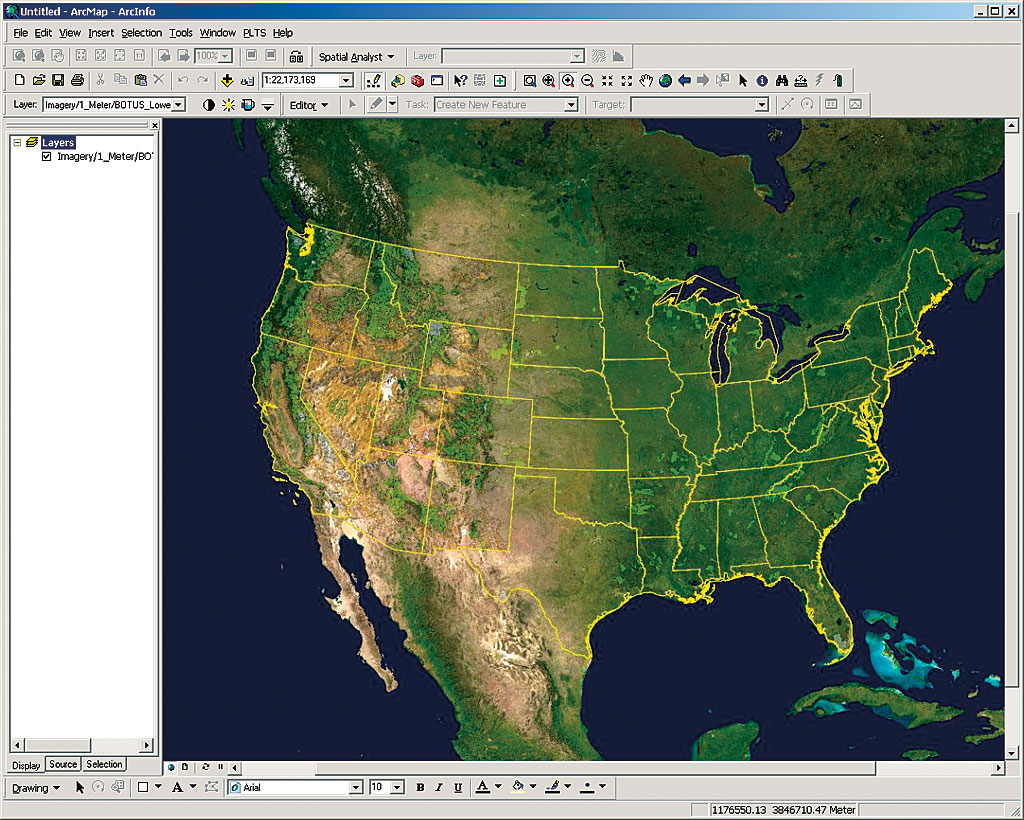
Task: Select the Sketch pencil tool
Action: pyautogui.click(x=376, y=104)
